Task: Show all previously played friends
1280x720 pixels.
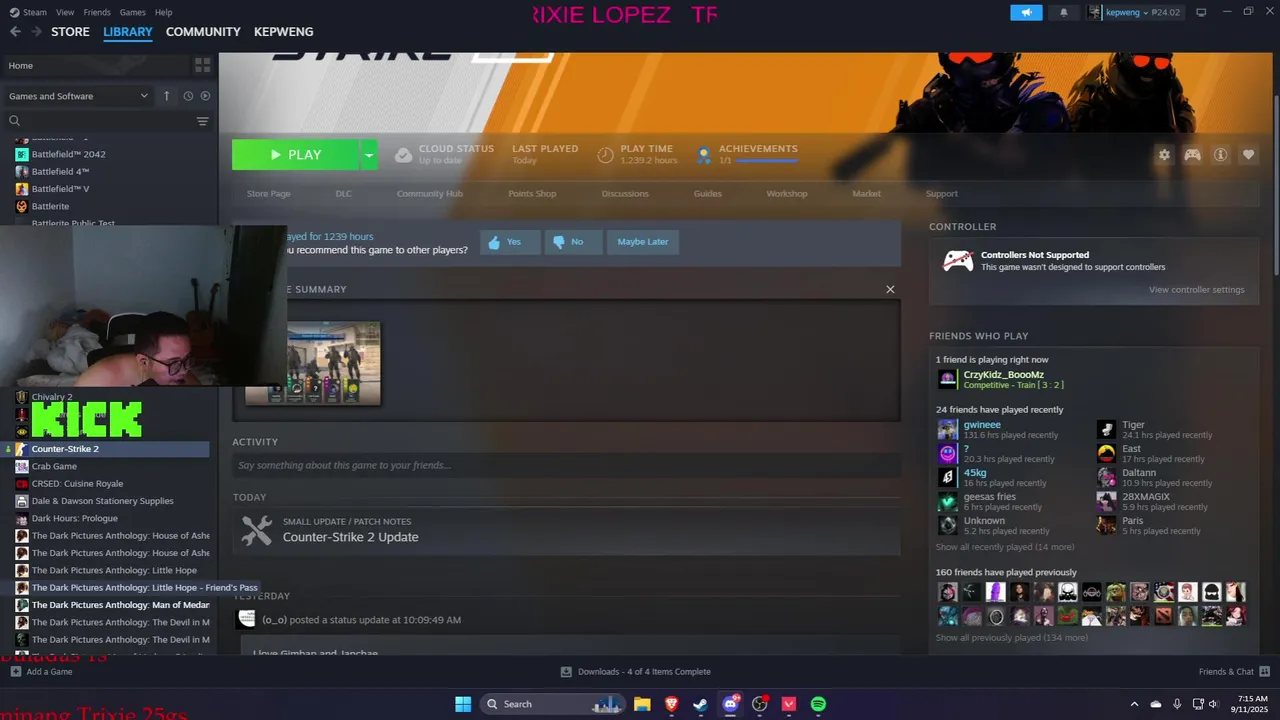Action: 1011,638
